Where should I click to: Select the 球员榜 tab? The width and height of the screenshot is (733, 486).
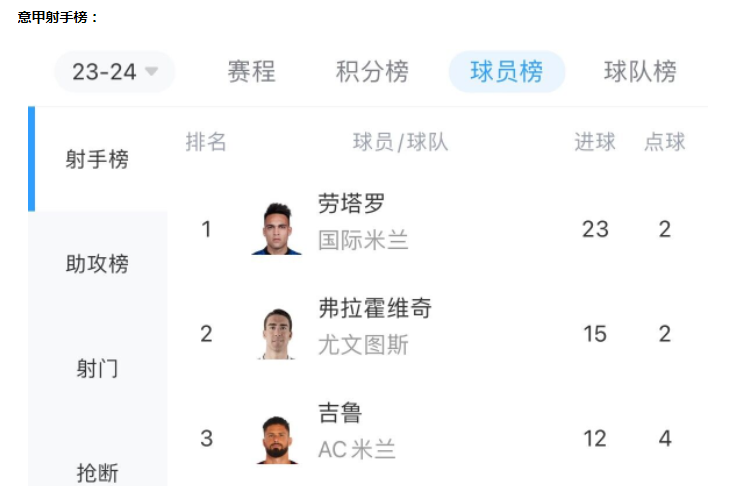(x=507, y=71)
